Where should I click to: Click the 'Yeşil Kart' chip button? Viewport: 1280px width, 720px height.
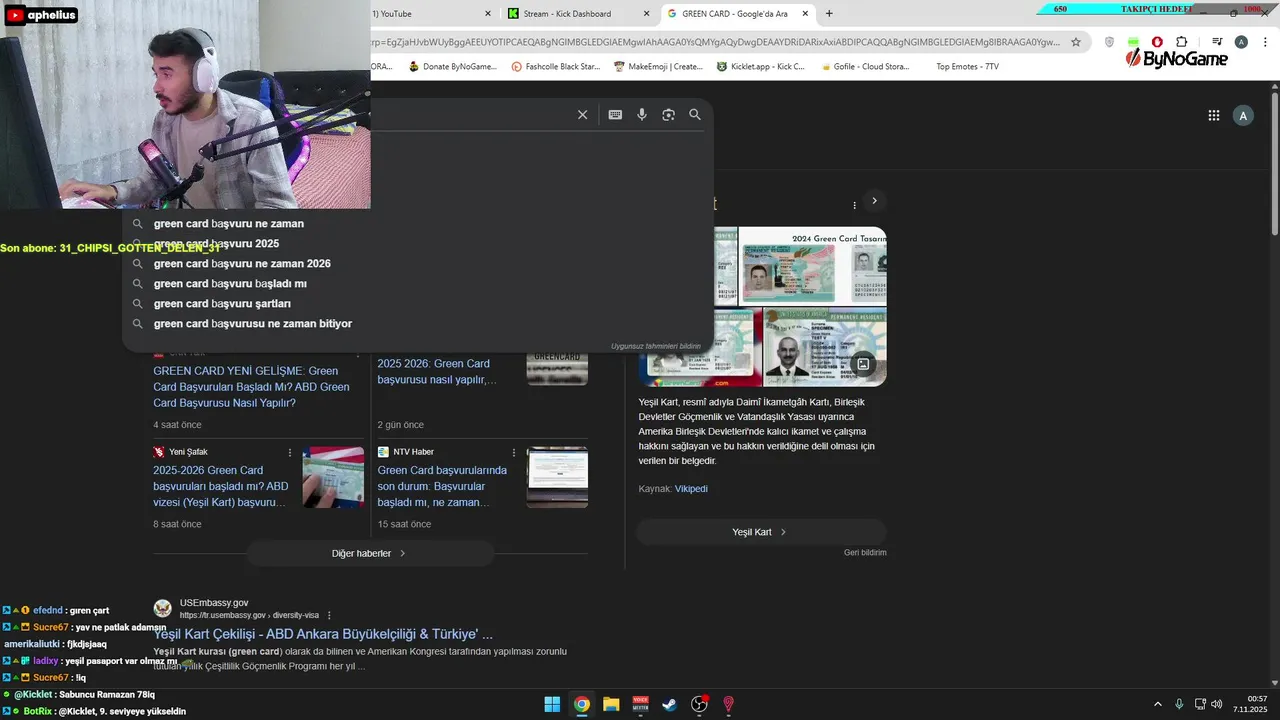(x=761, y=532)
